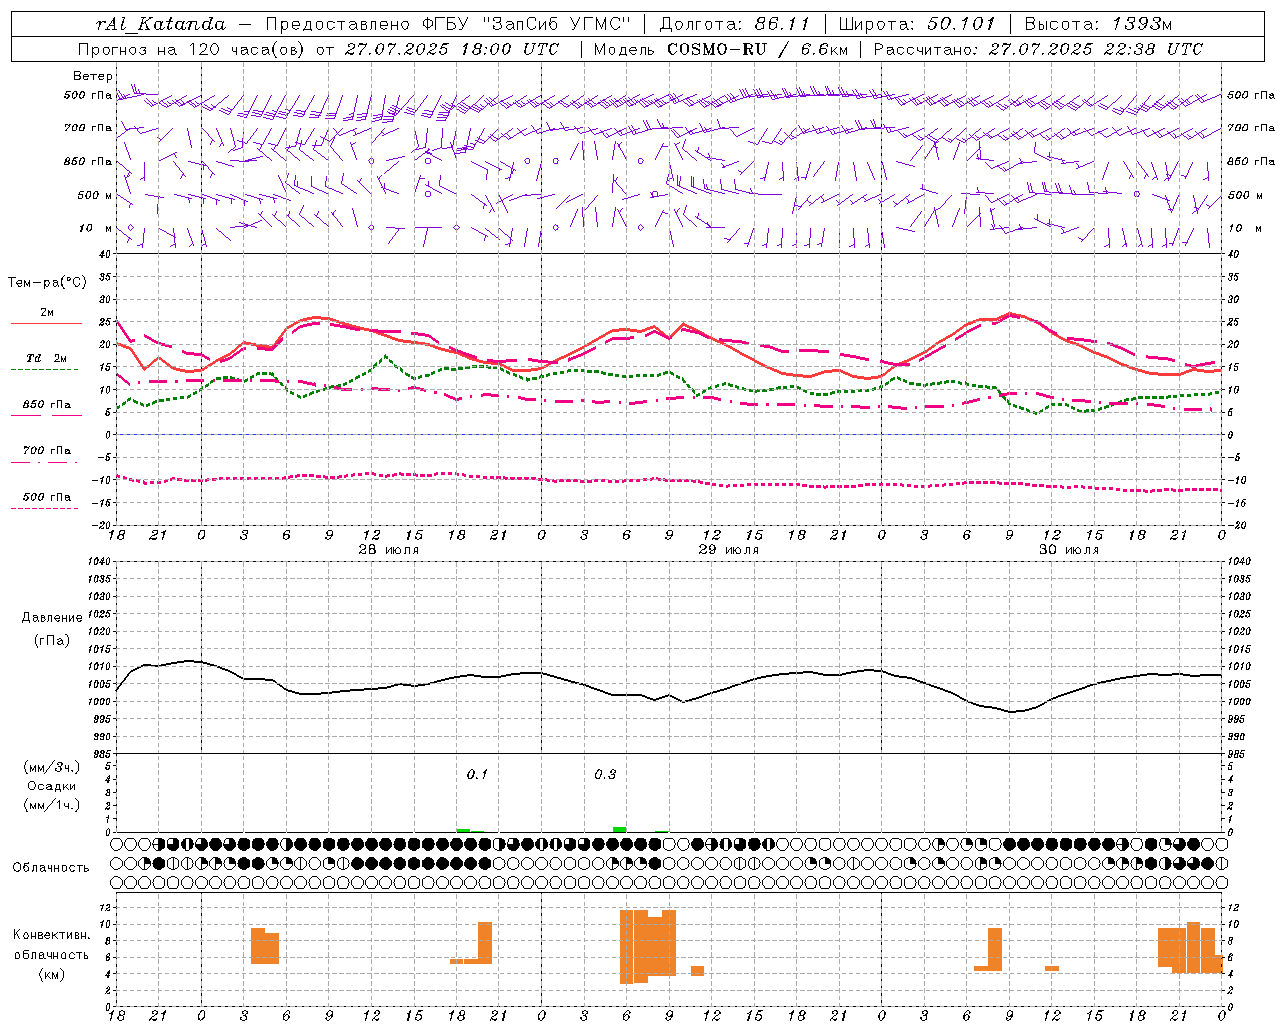This screenshot has width=1280, height=1024.
Task: Click the 28 июля date label
Action: pyautogui.click(x=389, y=550)
